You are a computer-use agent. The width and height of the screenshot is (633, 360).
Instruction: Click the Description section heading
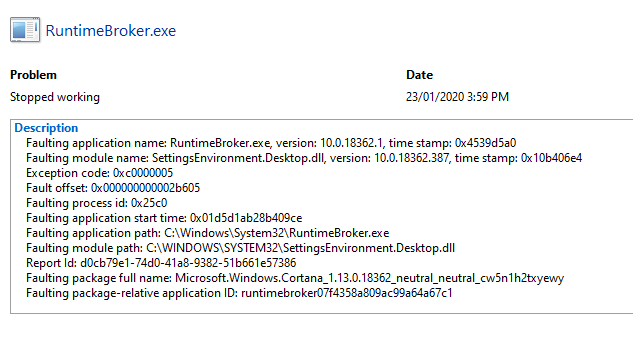(46, 128)
